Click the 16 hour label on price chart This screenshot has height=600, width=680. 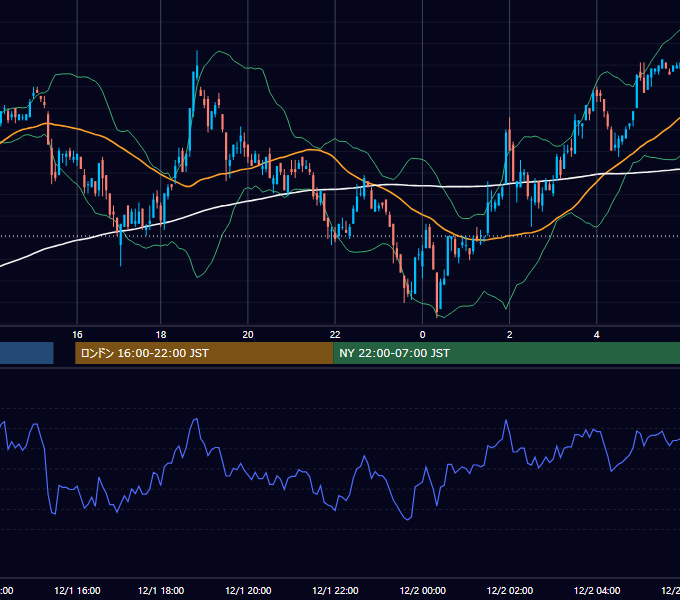[77, 335]
